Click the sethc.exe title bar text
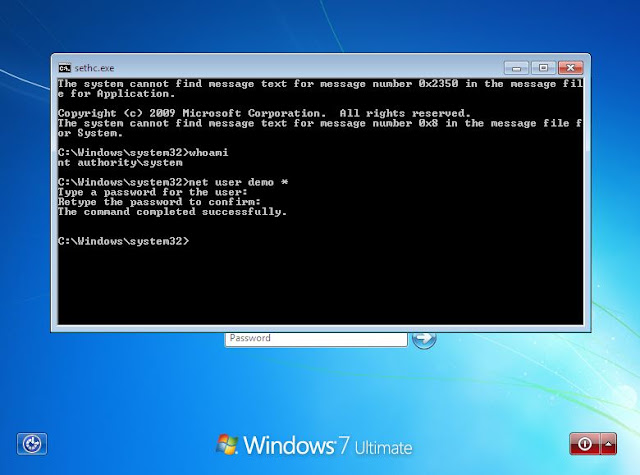640x475 pixels. tap(94, 68)
